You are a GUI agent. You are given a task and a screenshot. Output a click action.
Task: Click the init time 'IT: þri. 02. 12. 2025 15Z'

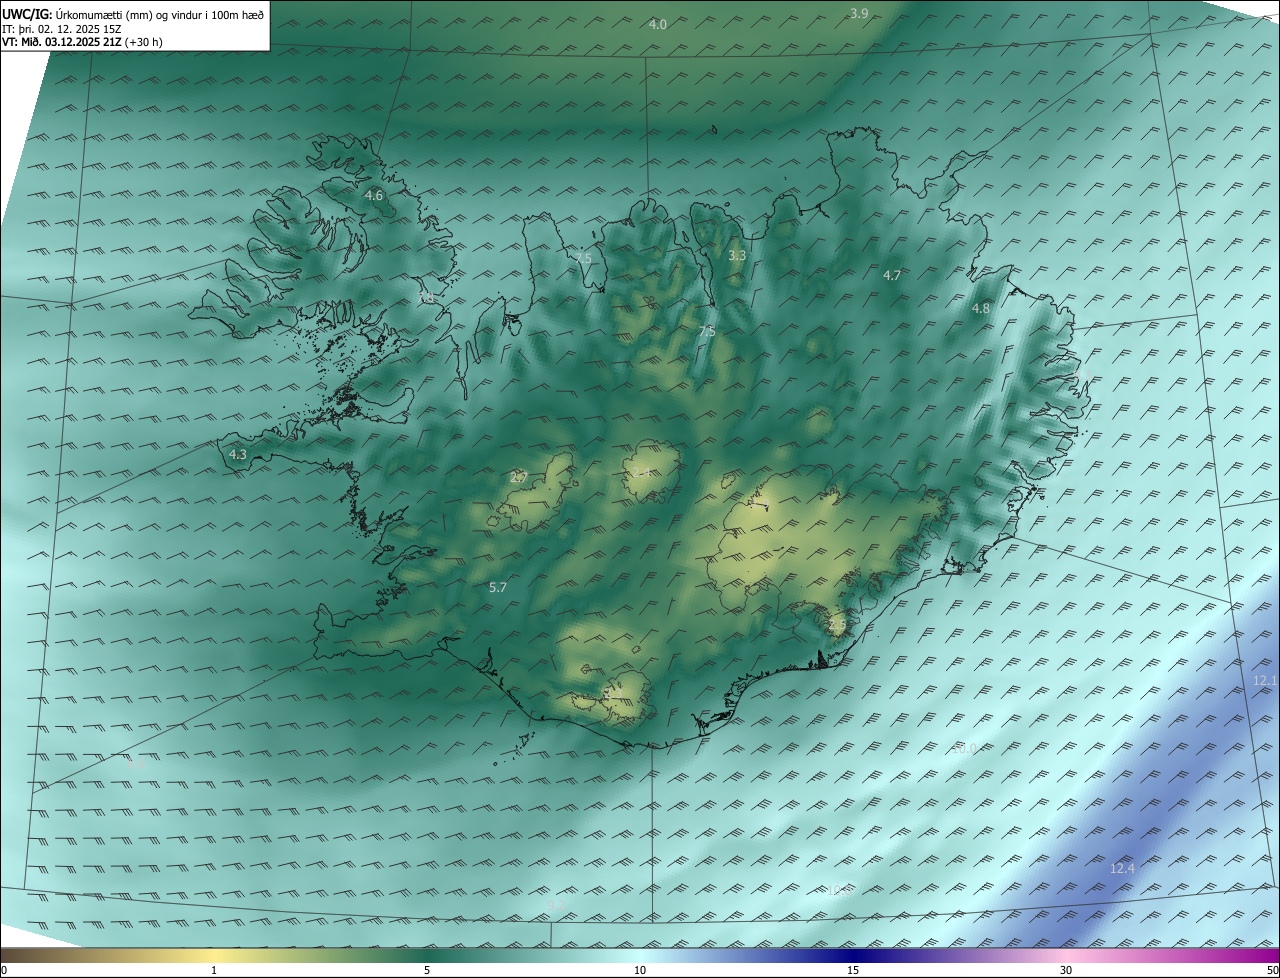62,29
